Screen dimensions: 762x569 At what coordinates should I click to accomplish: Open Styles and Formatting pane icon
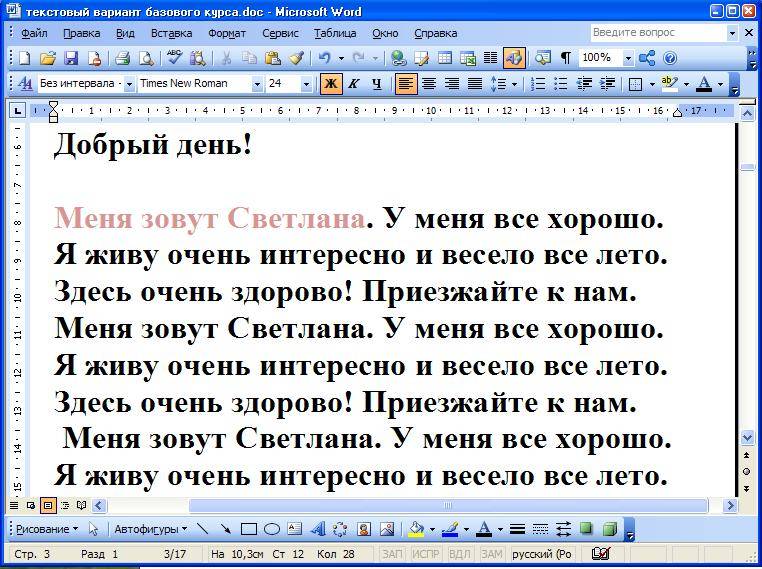pyautogui.click(x=25, y=84)
